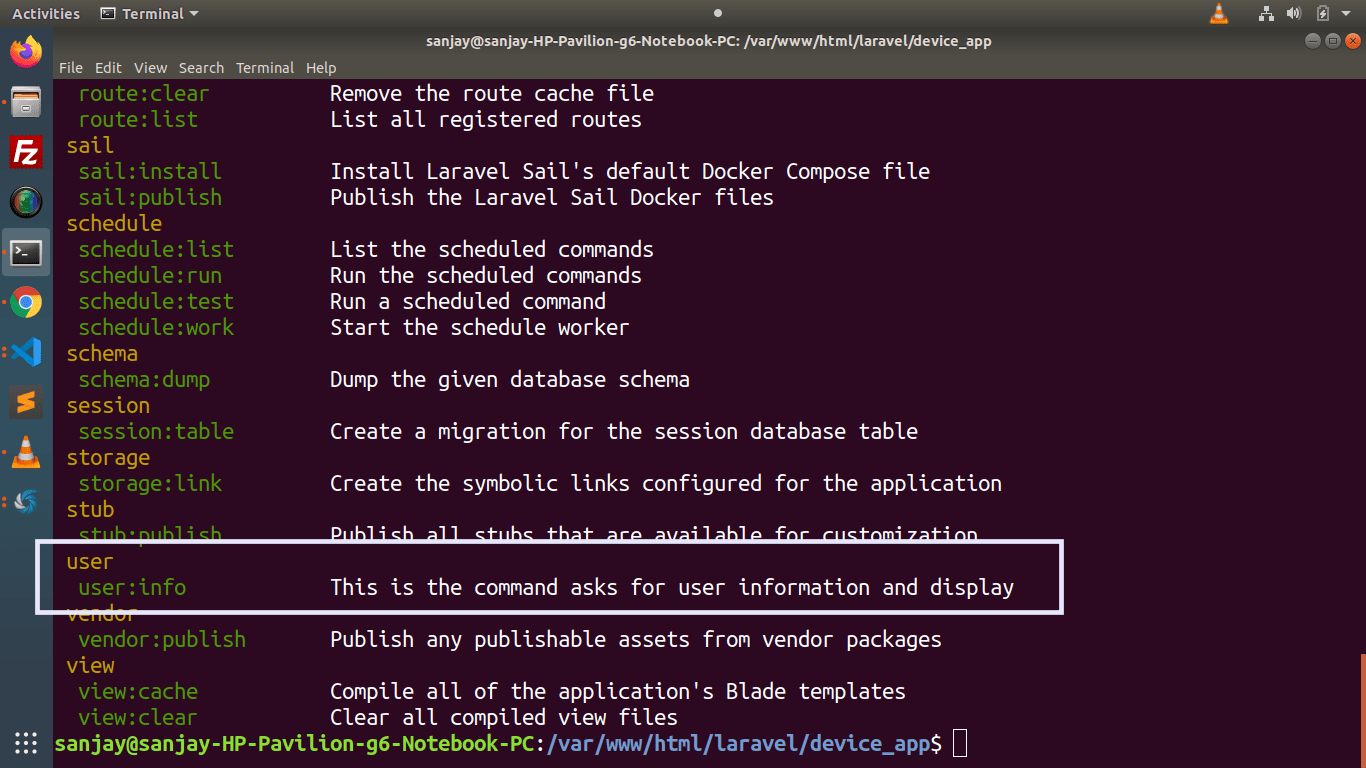Image resolution: width=1366 pixels, height=768 pixels.
Task: Click the VLC tray icon in top bar
Action: pyautogui.click(x=1219, y=13)
